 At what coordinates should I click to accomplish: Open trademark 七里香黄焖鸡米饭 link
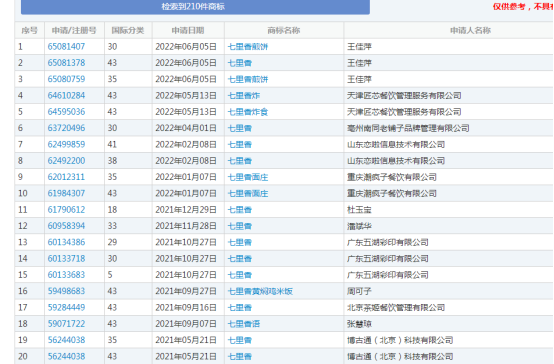click(260, 291)
